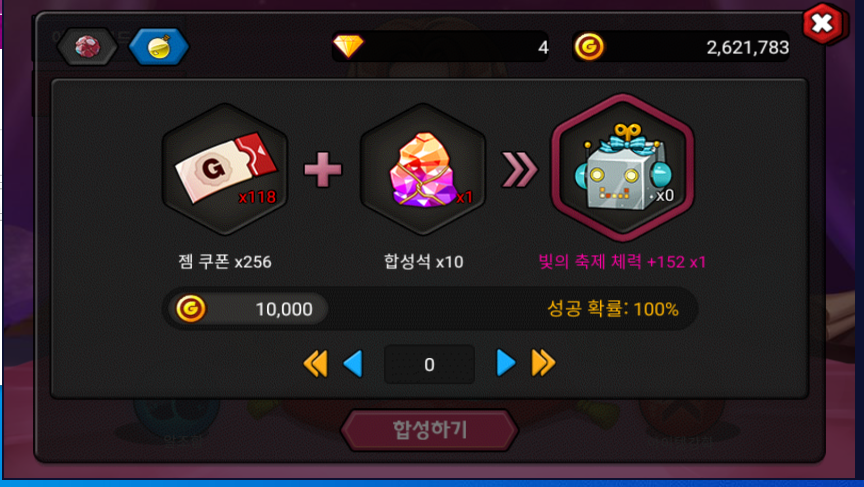Tap the 합성하기 synthesize button
864x487 pixels.
(x=430, y=430)
